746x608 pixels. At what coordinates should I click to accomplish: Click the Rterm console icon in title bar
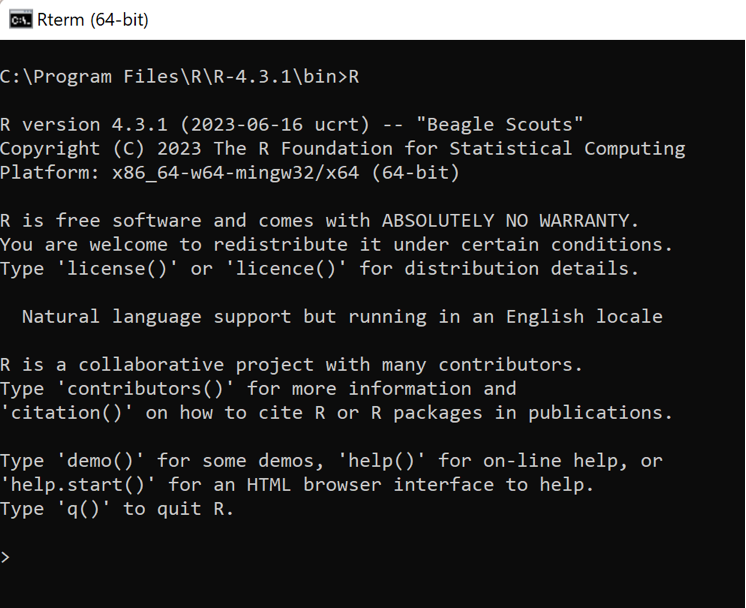click(20, 20)
